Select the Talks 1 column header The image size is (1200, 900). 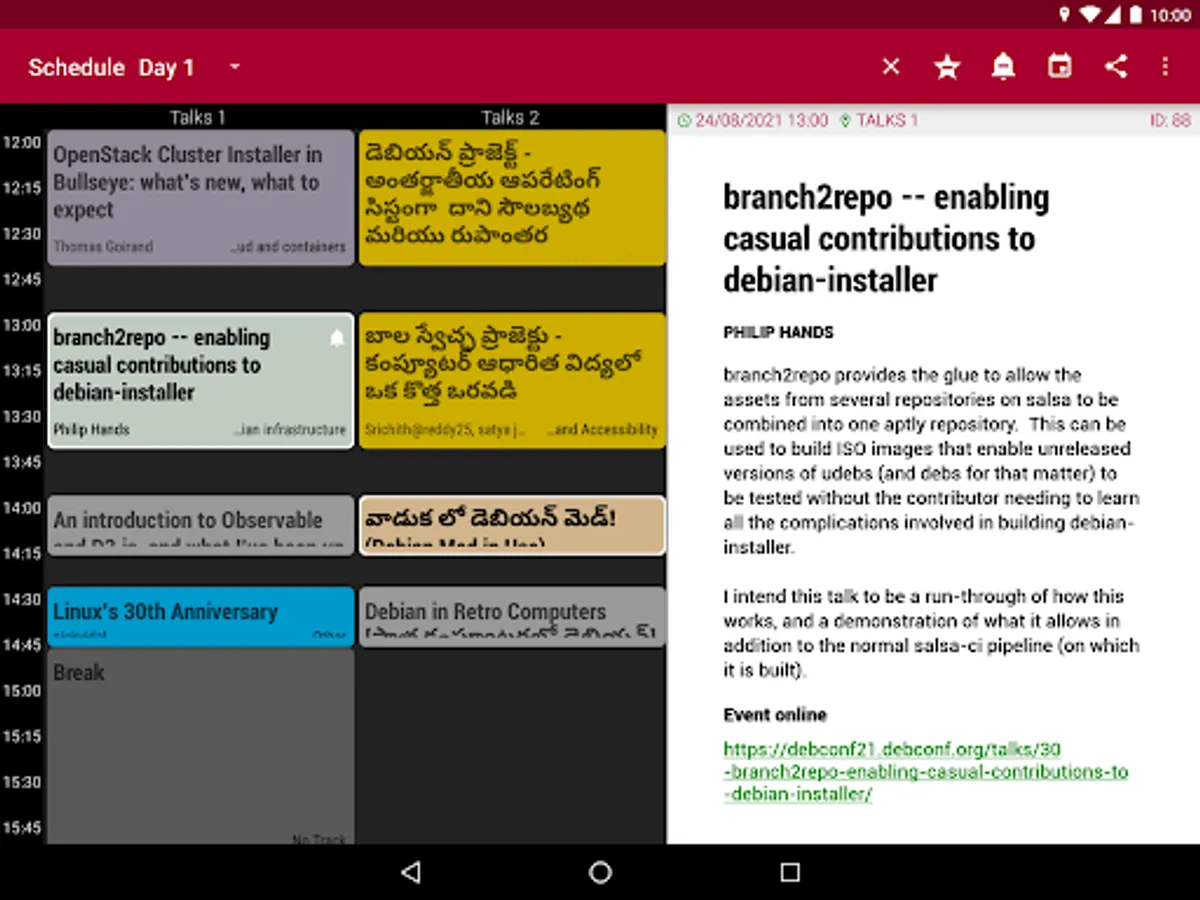pos(197,117)
